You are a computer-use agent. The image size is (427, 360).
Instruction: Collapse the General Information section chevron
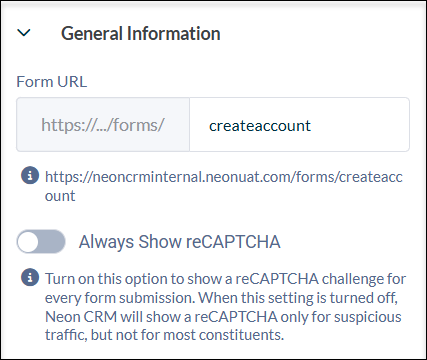point(24,33)
